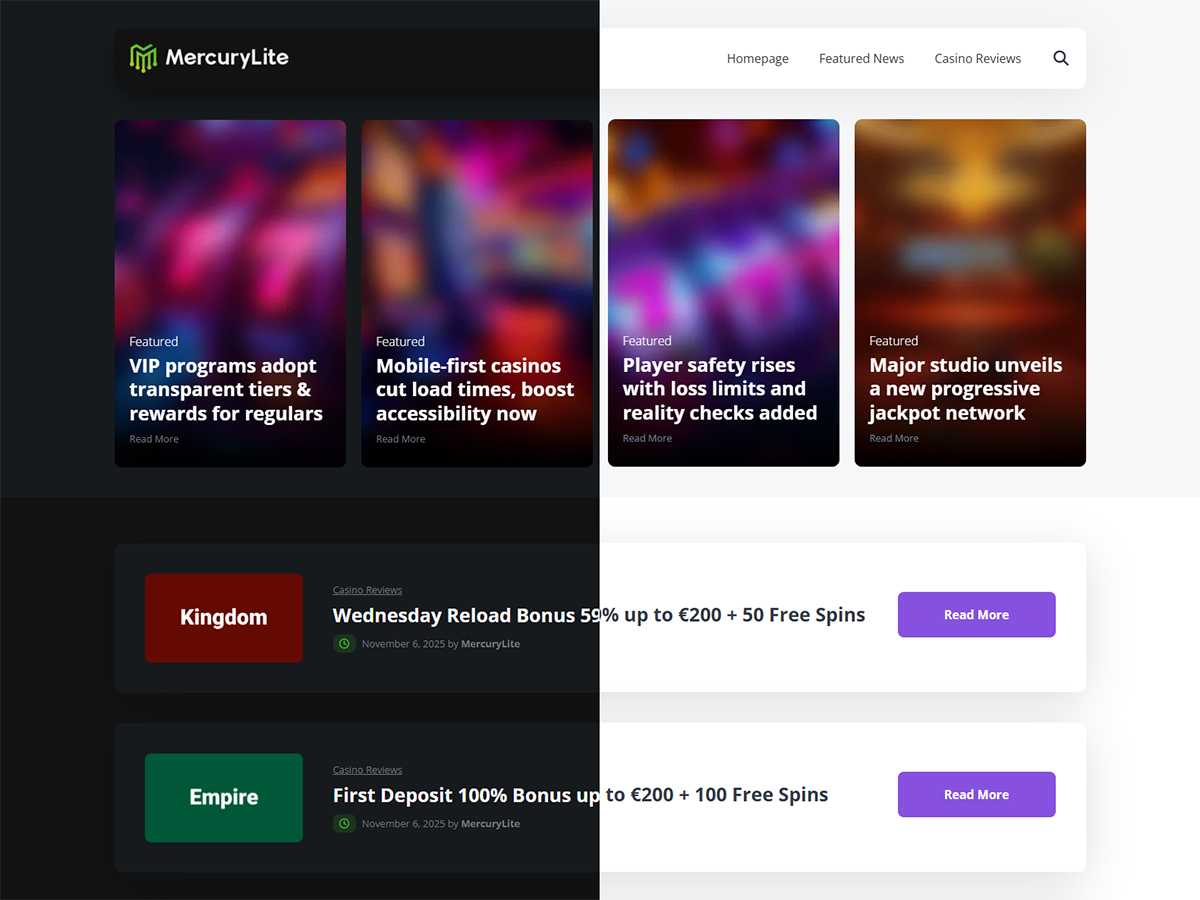Click the Featured label on Player safety card

647,341
